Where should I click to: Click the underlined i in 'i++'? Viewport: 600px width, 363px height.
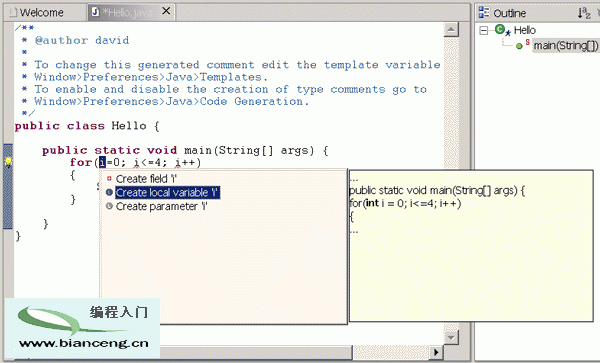coord(178,163)
